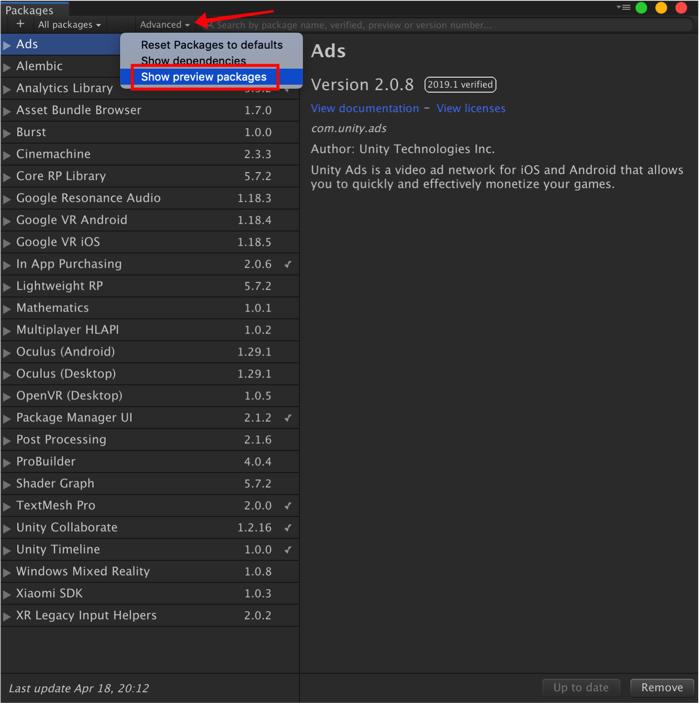This screenshot has width=699, height=703.
Task: Click version 1.7.0 of Asset Bundle Browser
Action: coord(258,110)
